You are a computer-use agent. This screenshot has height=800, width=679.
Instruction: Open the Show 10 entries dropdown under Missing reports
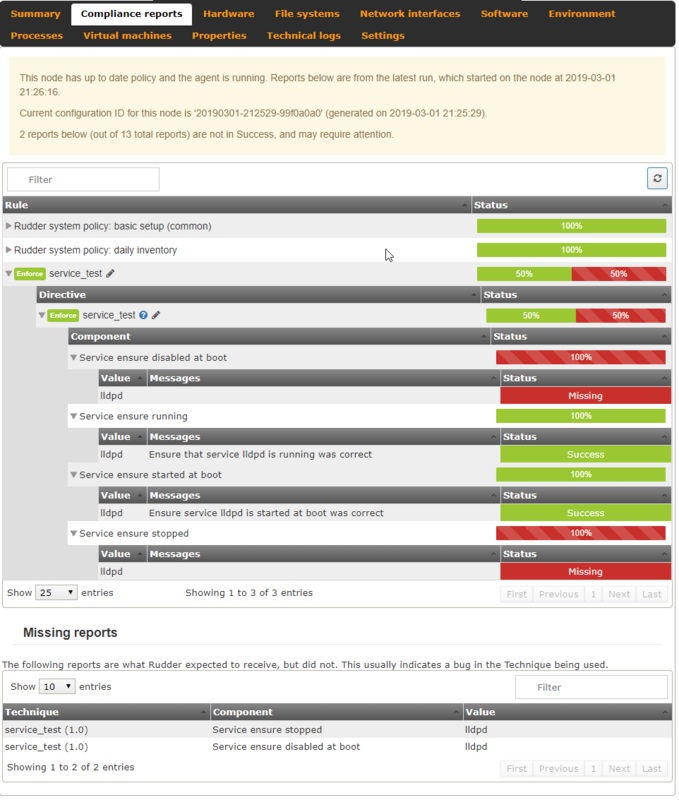57,689
